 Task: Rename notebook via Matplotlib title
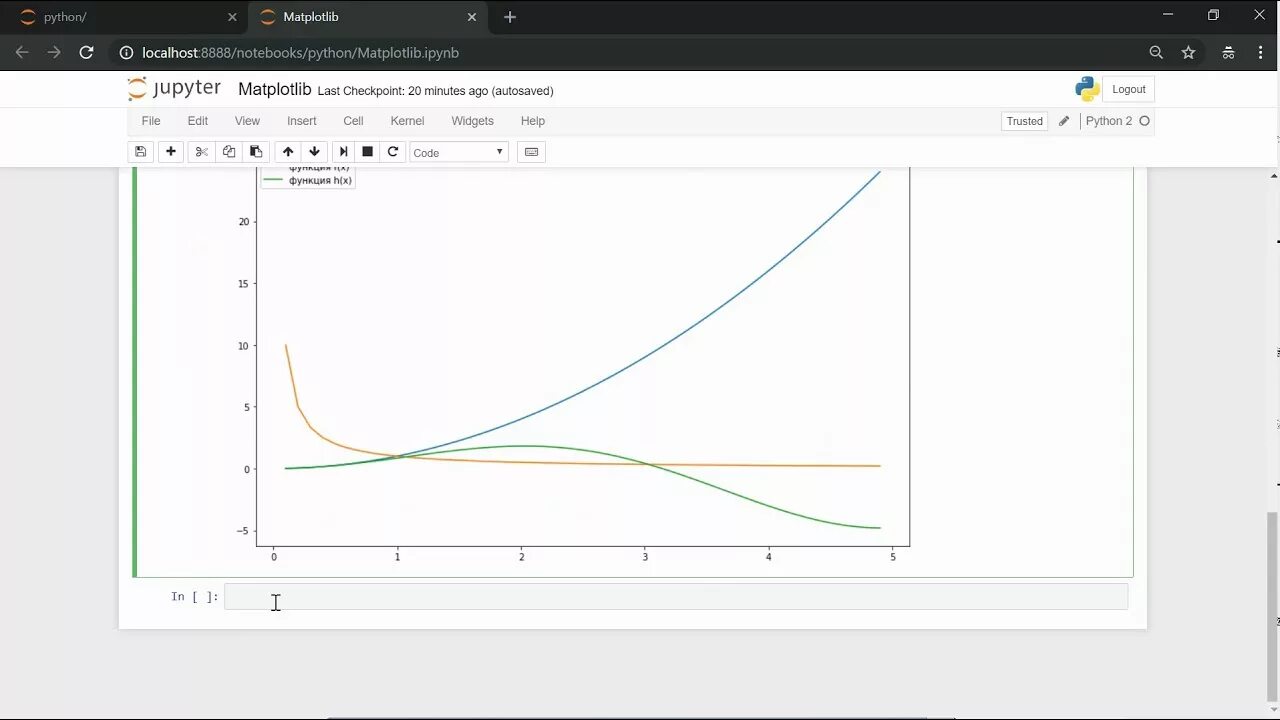(x=274, y=89)
